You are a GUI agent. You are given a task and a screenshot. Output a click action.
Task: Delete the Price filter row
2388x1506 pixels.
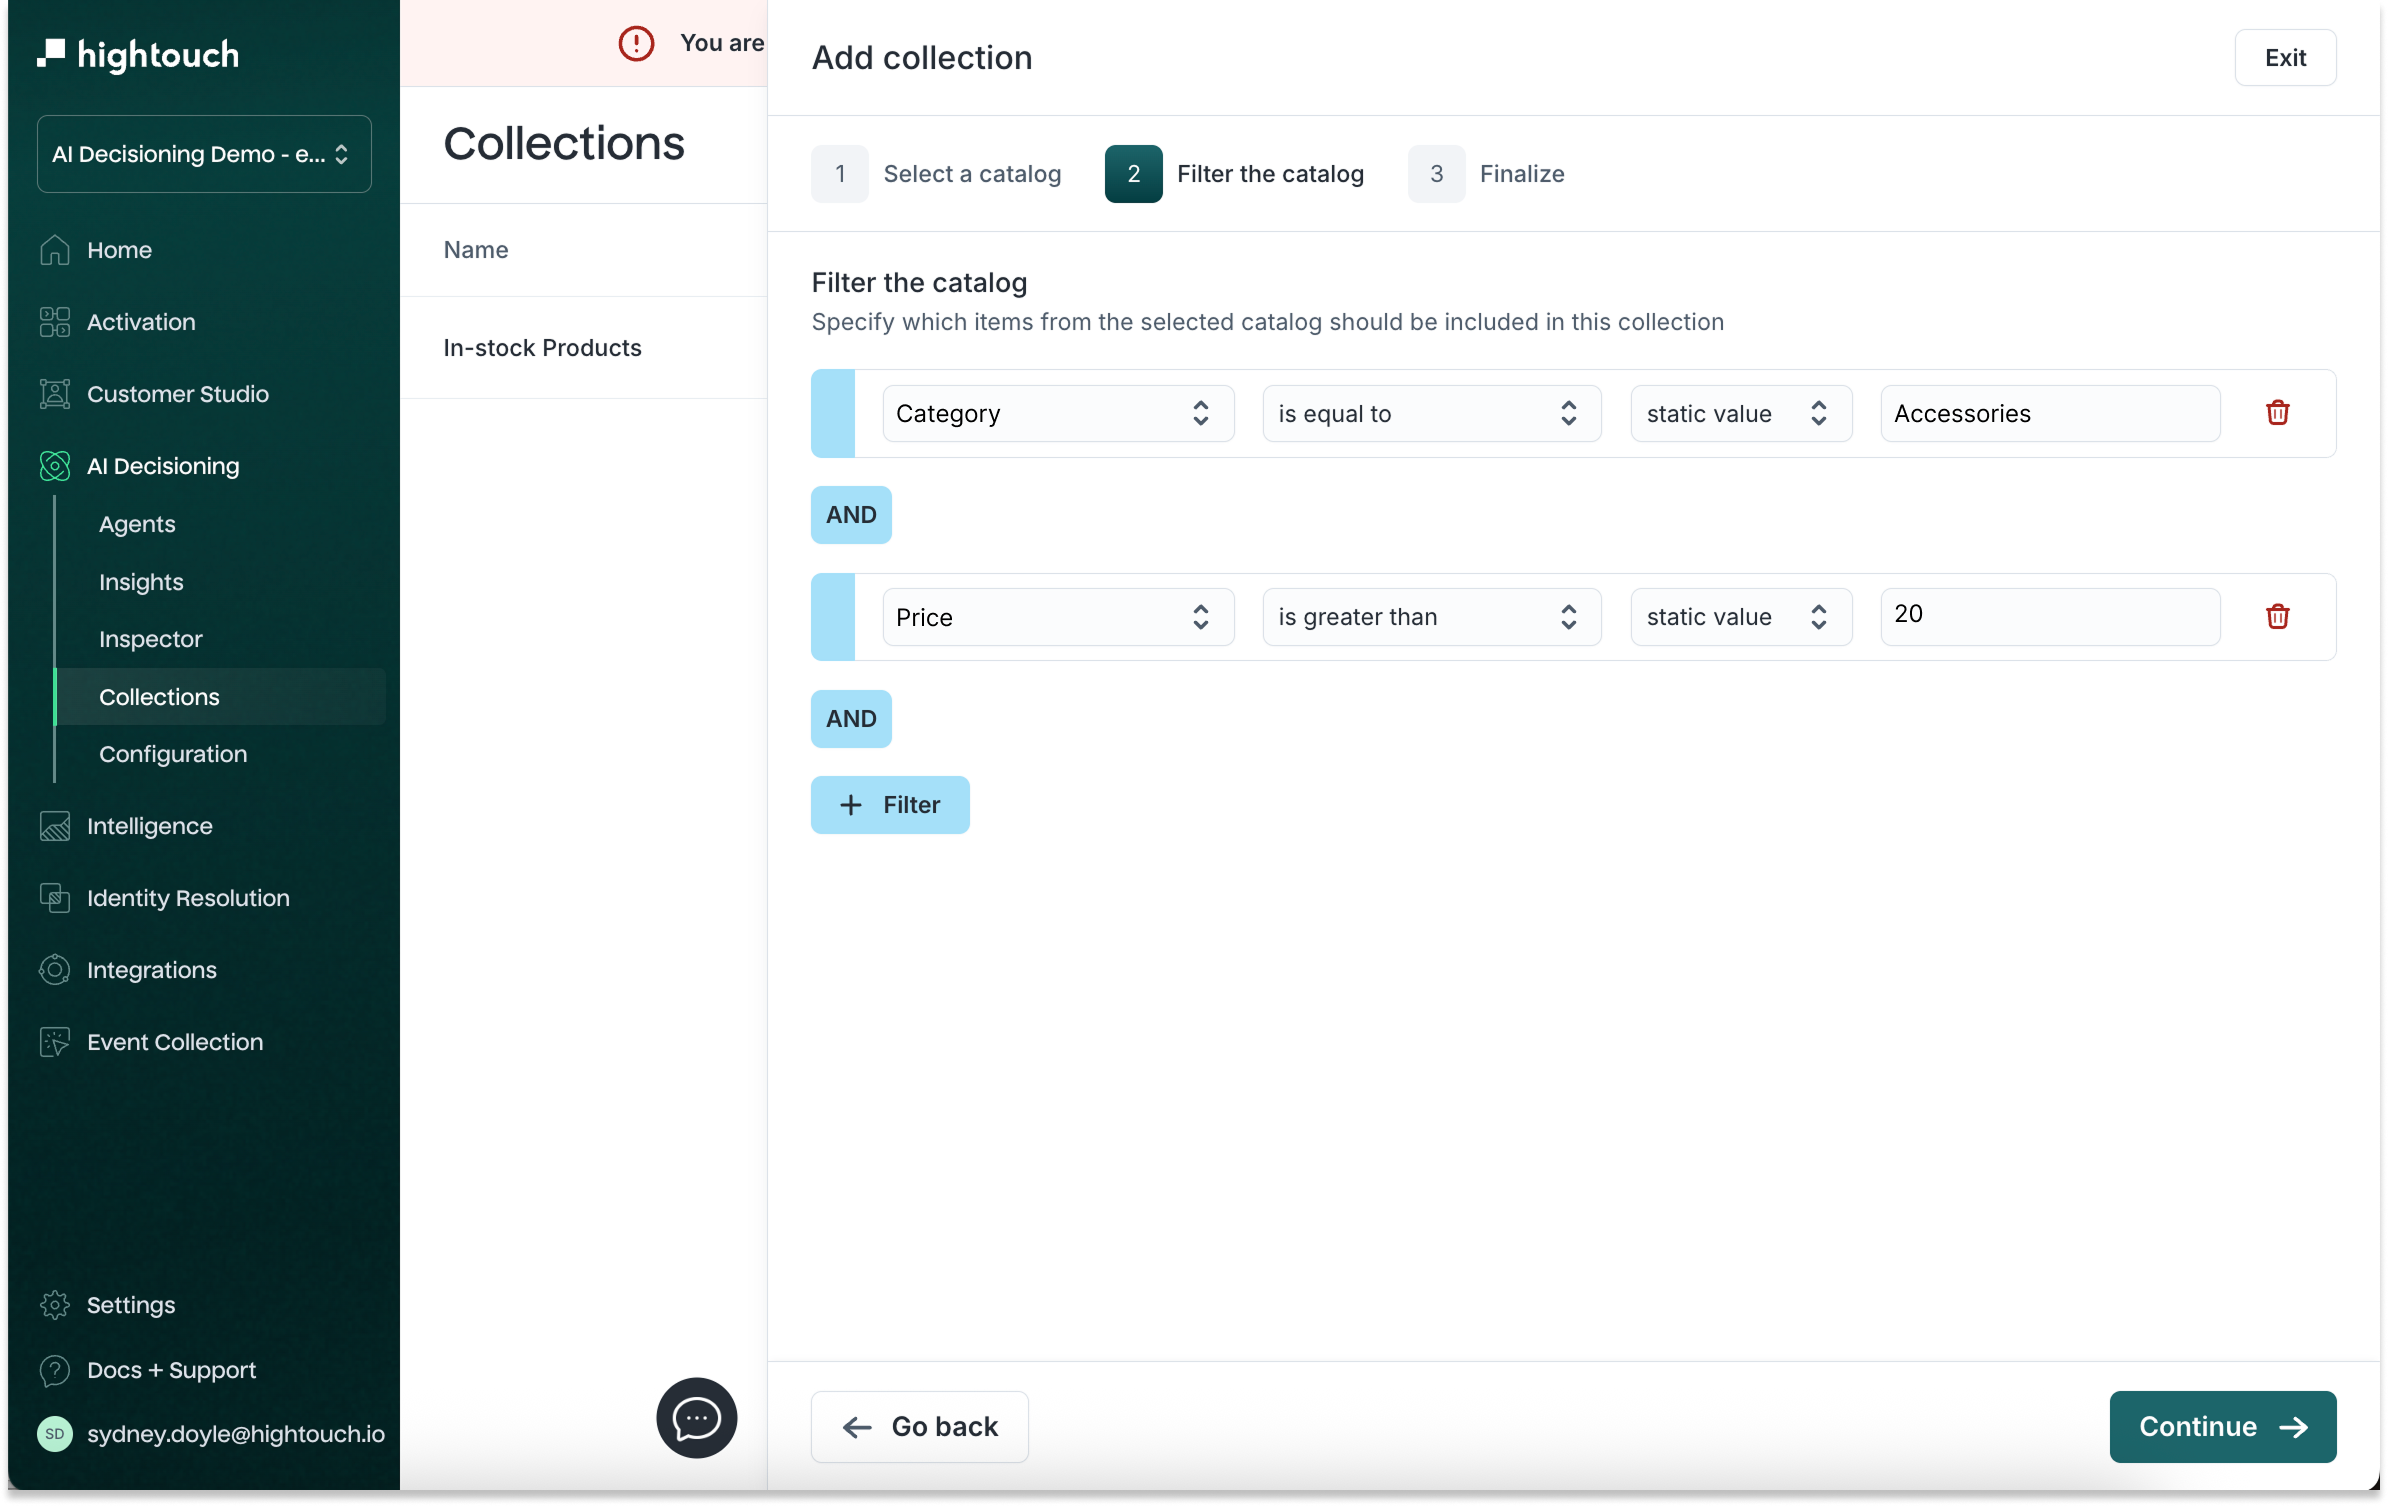tap(2277, 616)
